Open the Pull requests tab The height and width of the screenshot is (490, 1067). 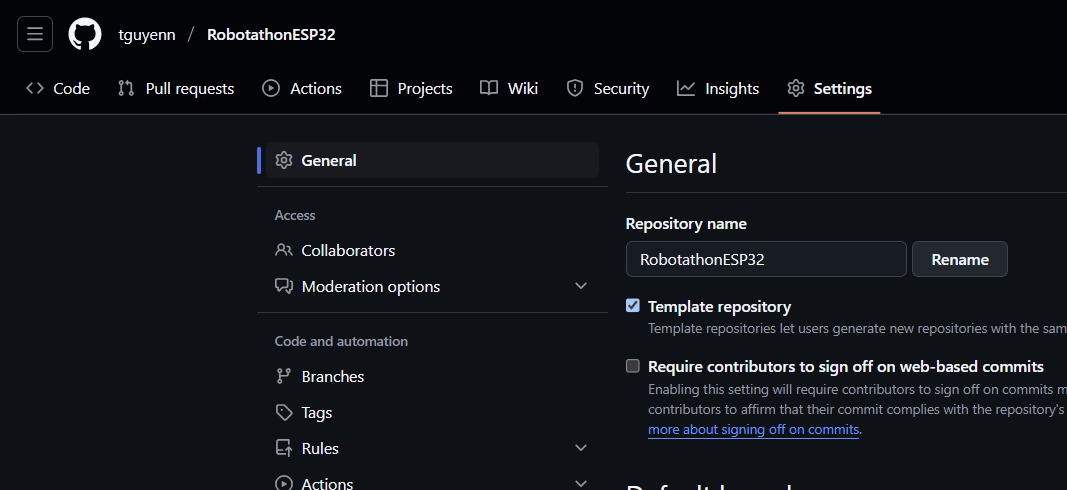tap(176, 88)
